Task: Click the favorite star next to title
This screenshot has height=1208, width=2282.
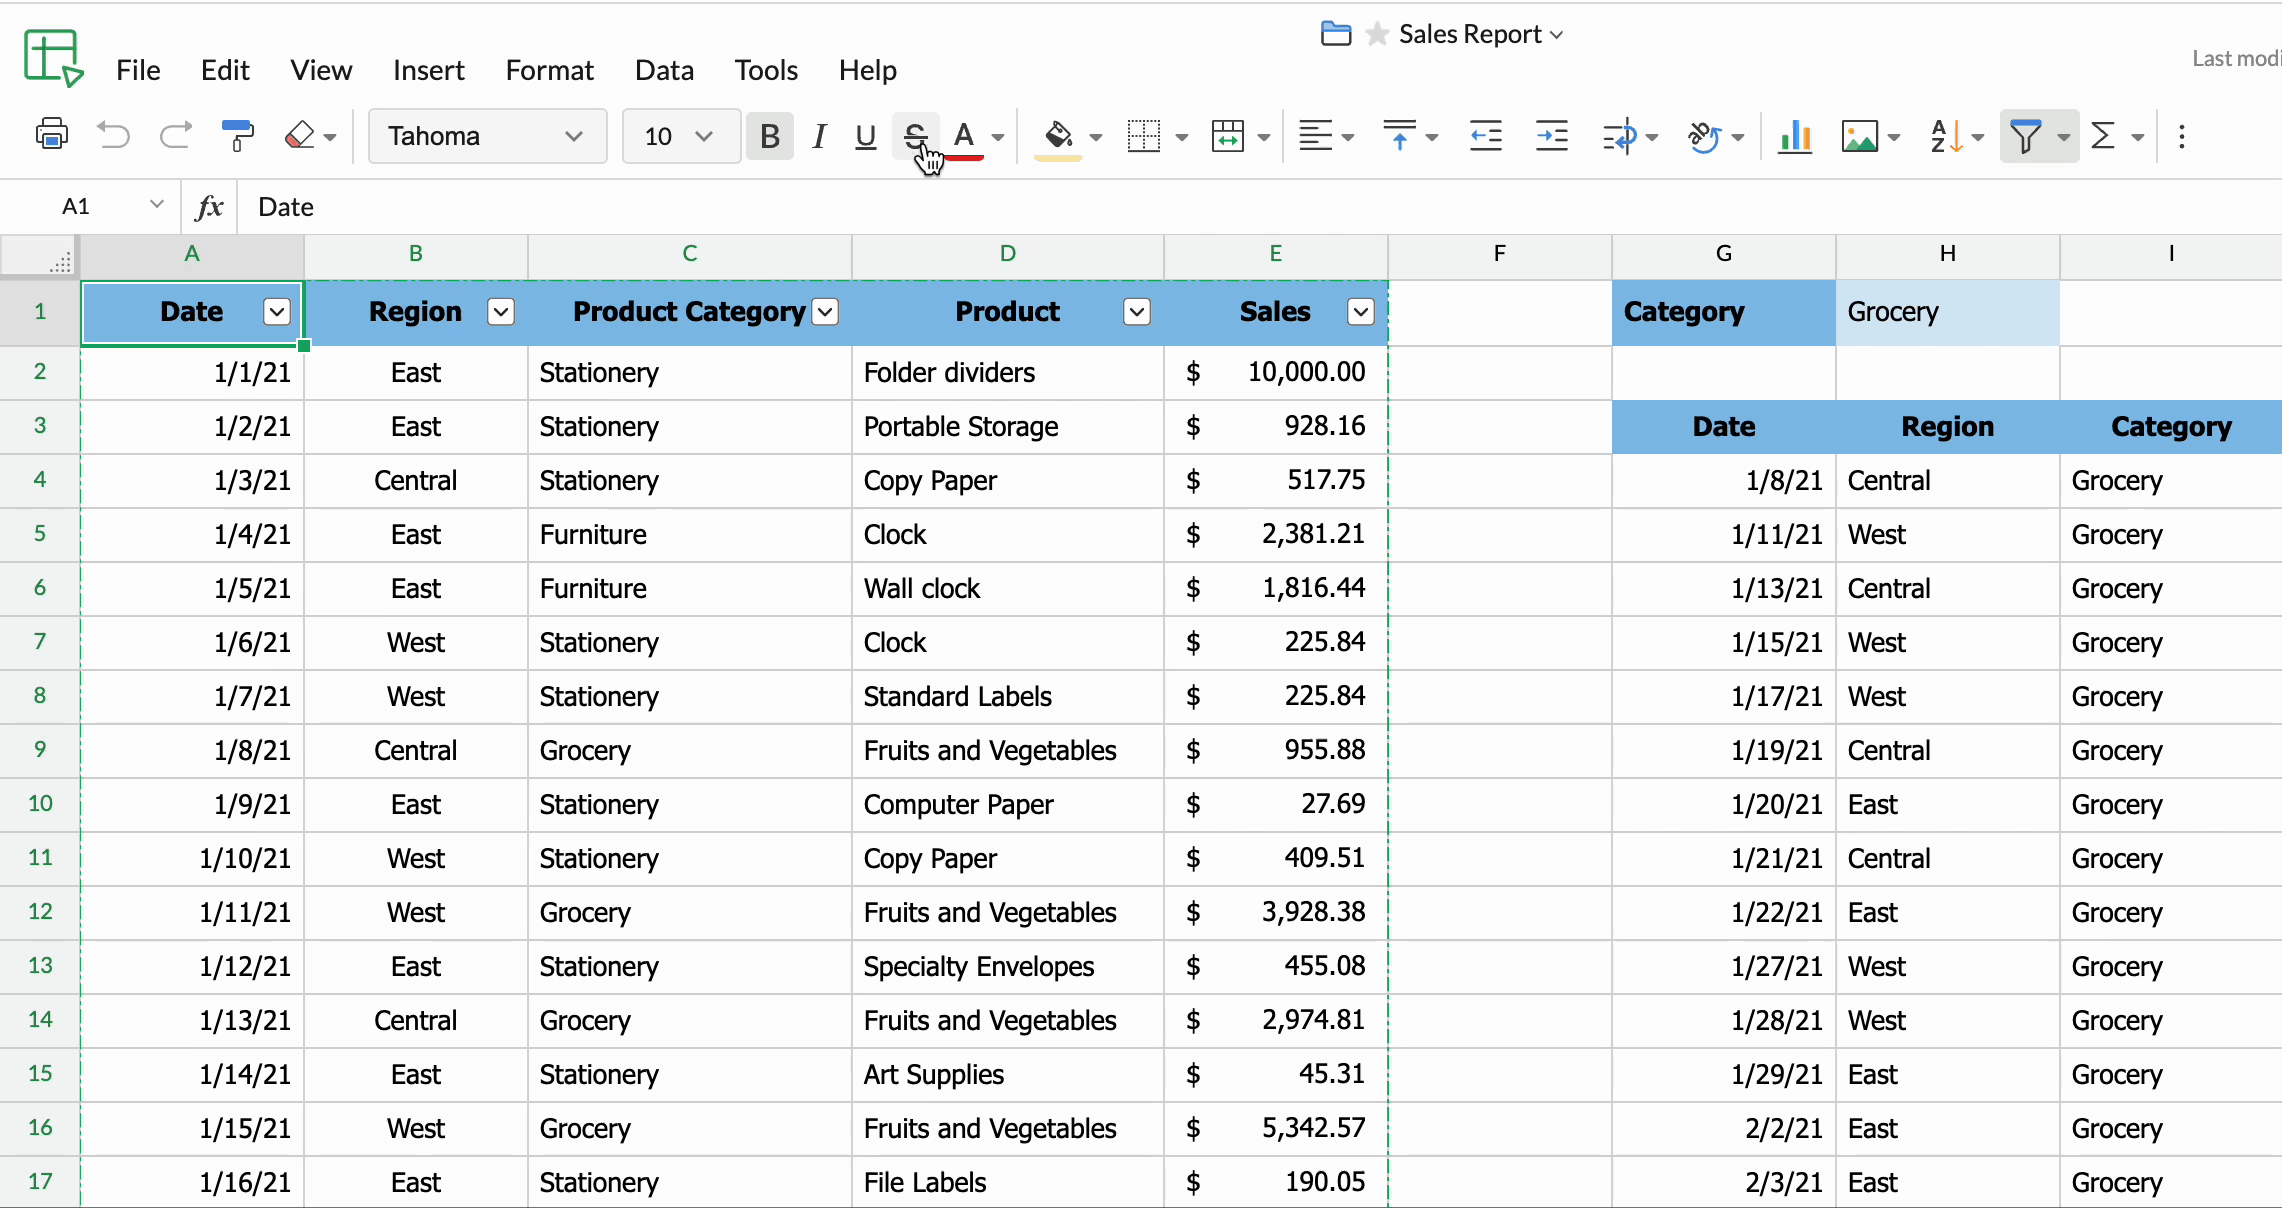Action: [x=1377, y=34]
